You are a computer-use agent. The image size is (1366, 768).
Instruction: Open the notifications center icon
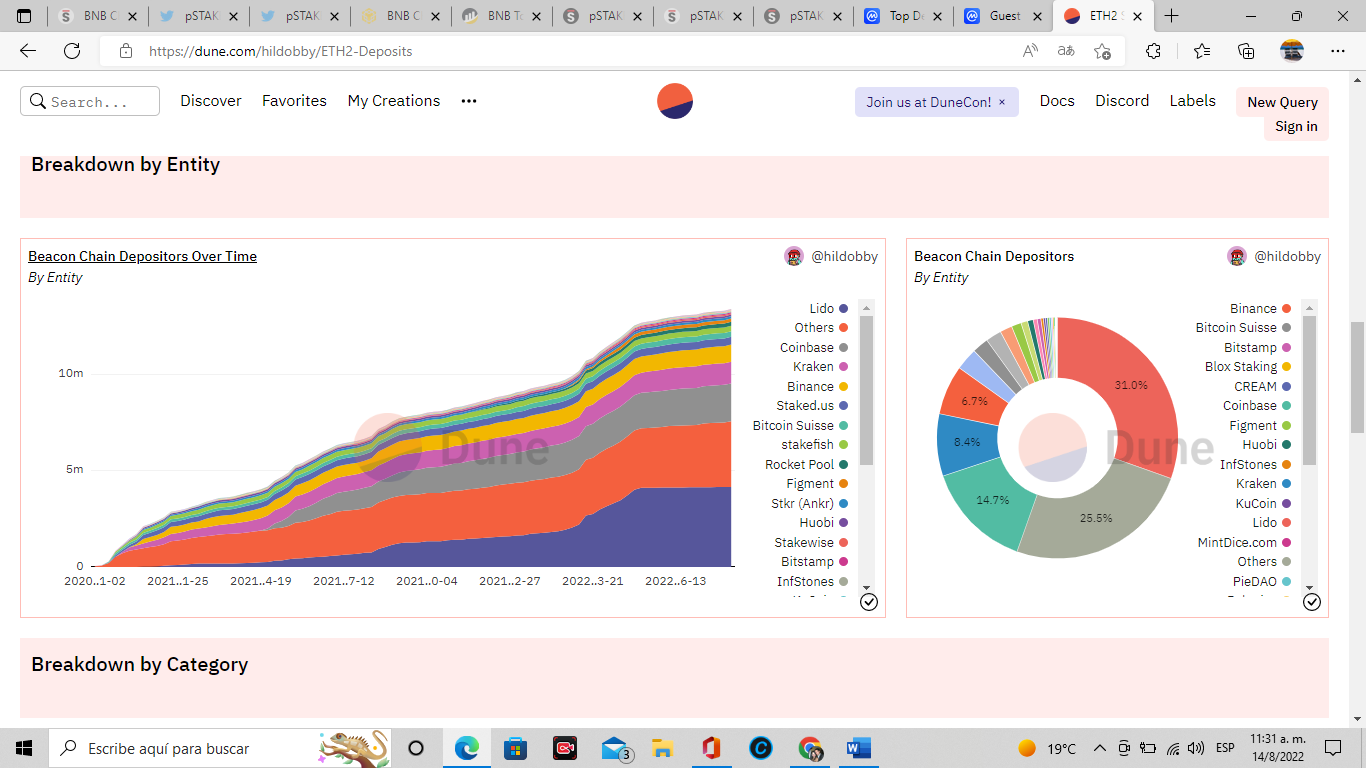coord(1333,748)
